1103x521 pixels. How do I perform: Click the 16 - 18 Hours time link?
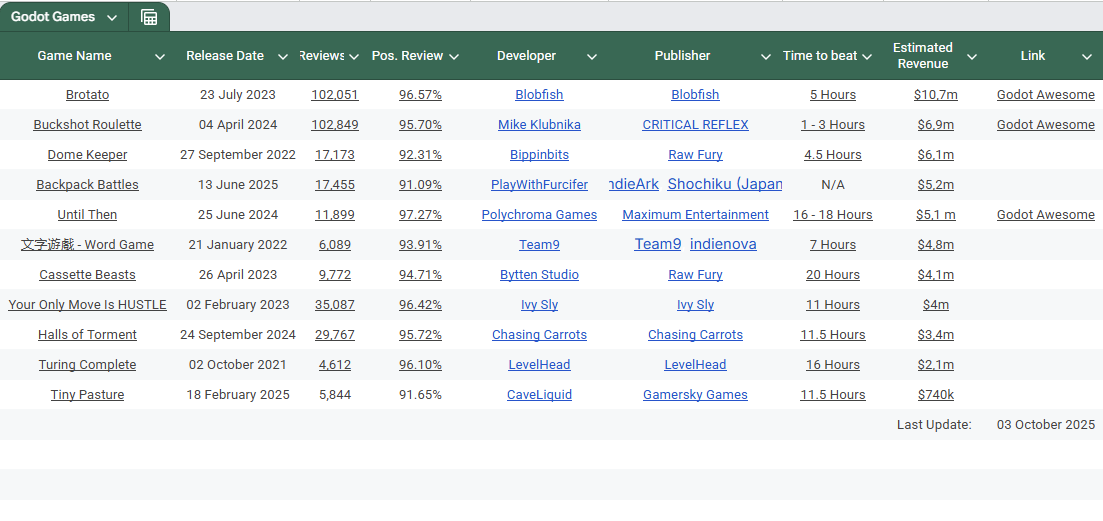pyautogui.click(x=833, y=215)
